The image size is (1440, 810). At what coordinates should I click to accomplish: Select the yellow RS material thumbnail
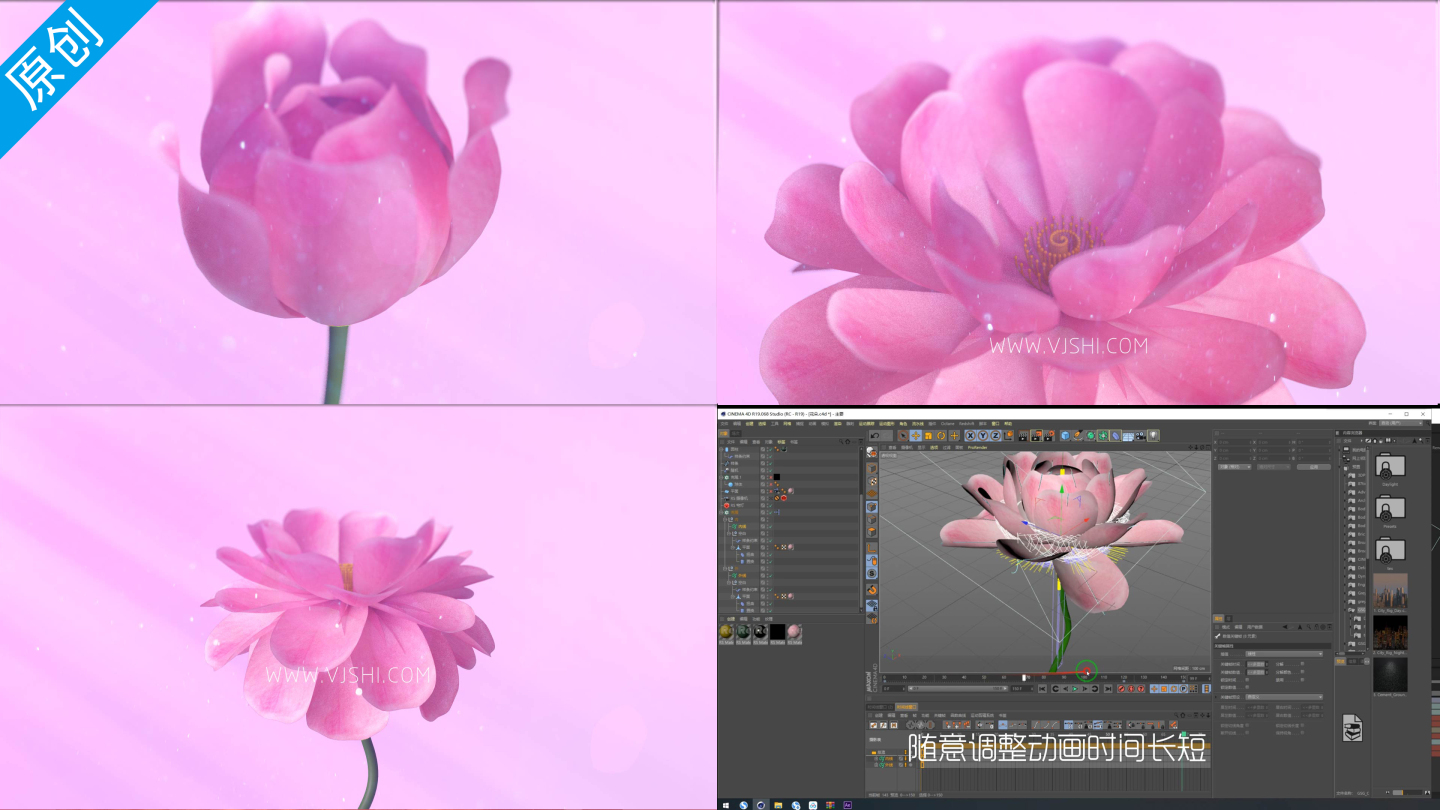(727, 632)
